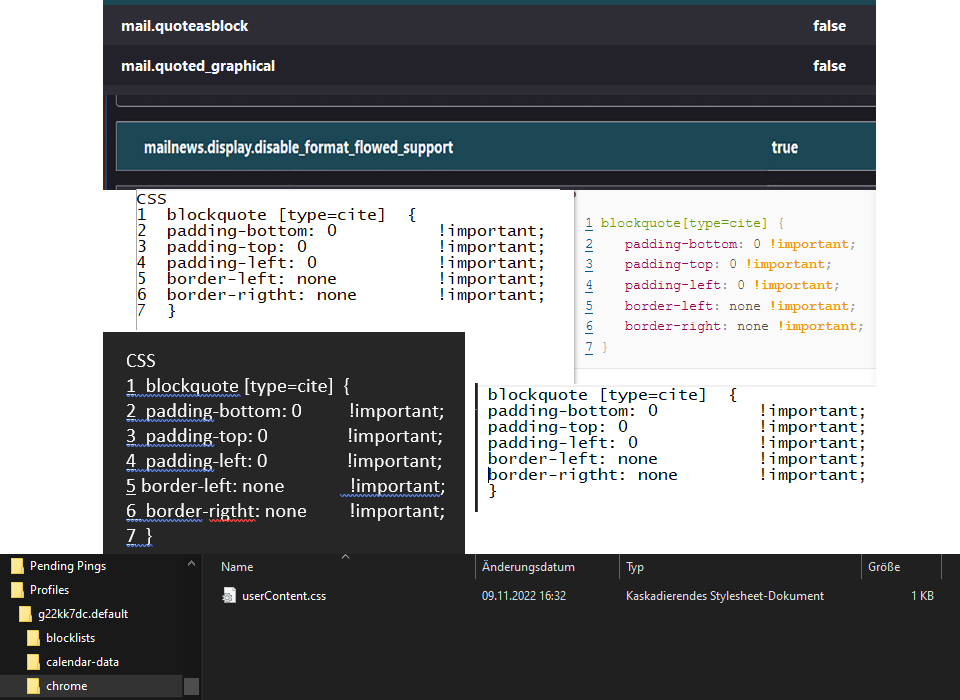Toggle the mail.quoted_graphical false value
The height and width of the screenshot is (700, 960).
point(829,66)
